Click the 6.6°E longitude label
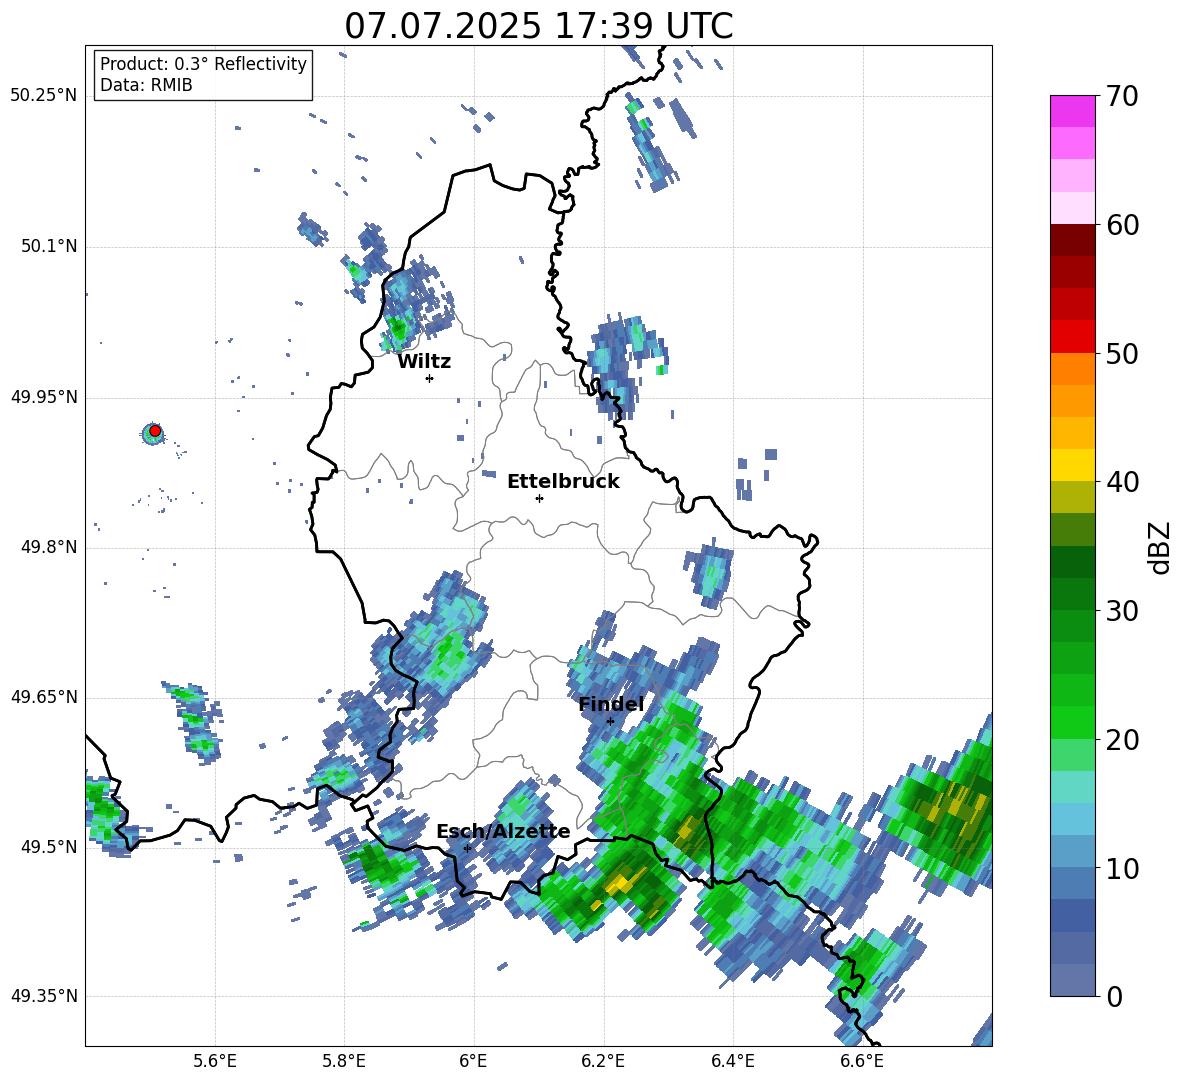Viewport: 1184px width, 1081px height. coord(862,1062)
